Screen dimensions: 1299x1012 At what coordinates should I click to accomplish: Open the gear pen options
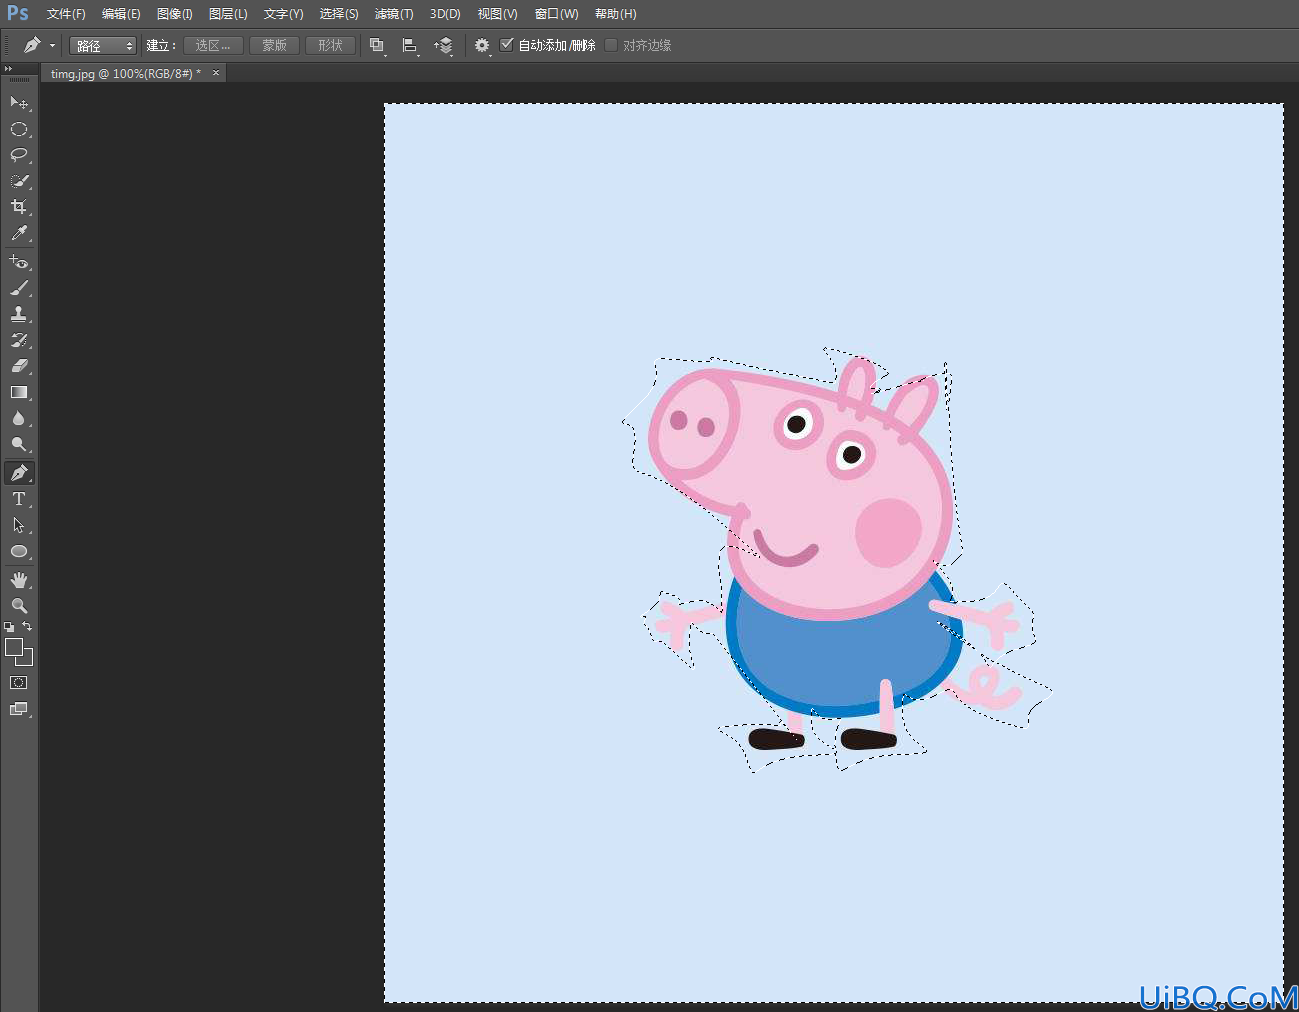pos(482,45)
